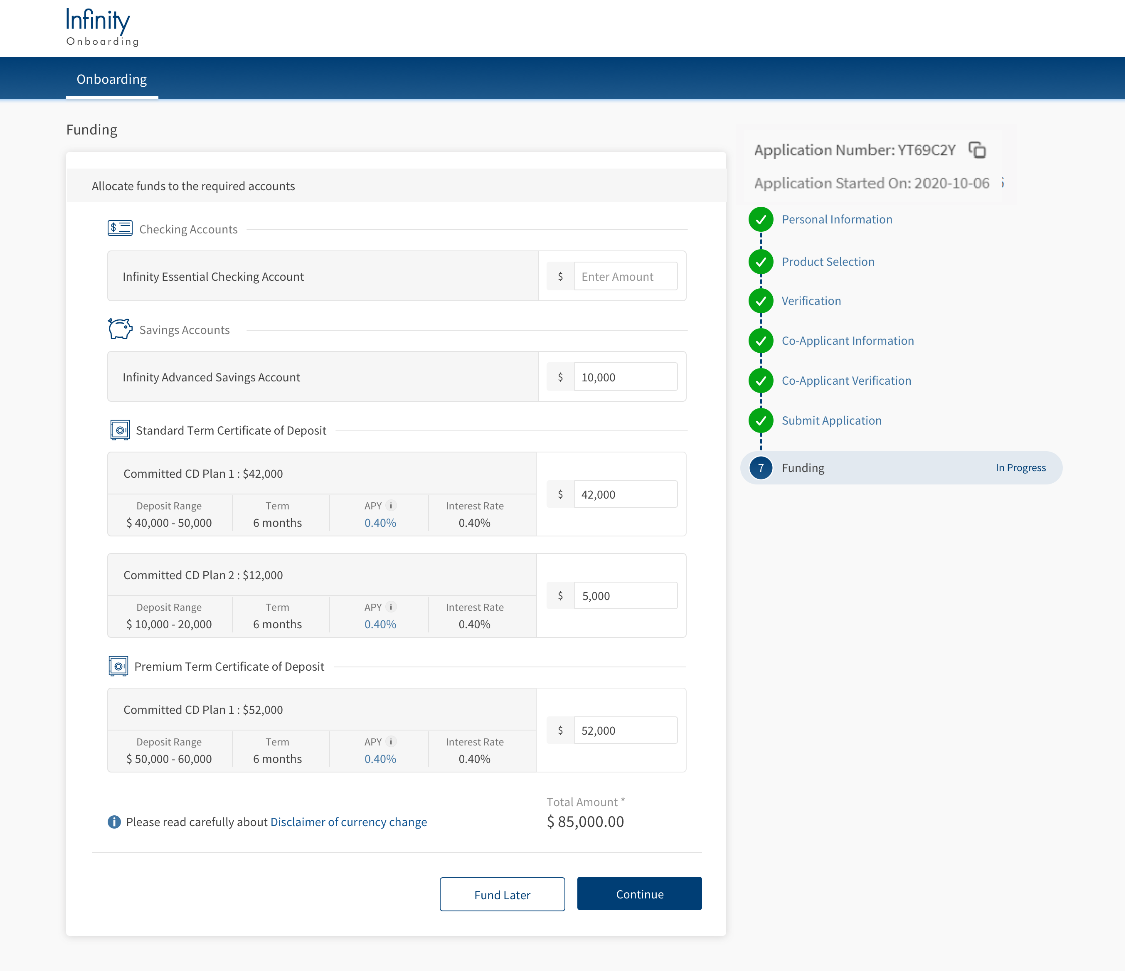The width and height of the screenshot is (1125, 971).
Task: Click the Premium Term Certificate safe icon
Action: click(119, 666)
